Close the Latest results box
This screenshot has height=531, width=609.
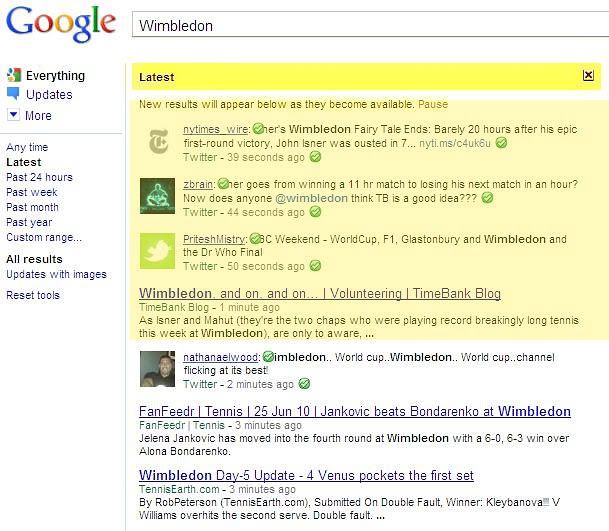[x=588, y=75]
